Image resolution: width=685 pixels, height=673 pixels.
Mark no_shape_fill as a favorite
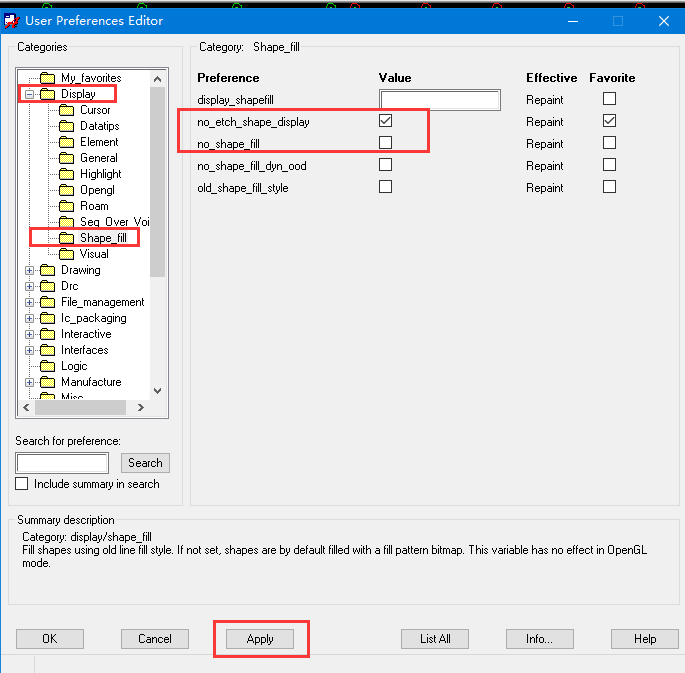(x=609, y=142)
